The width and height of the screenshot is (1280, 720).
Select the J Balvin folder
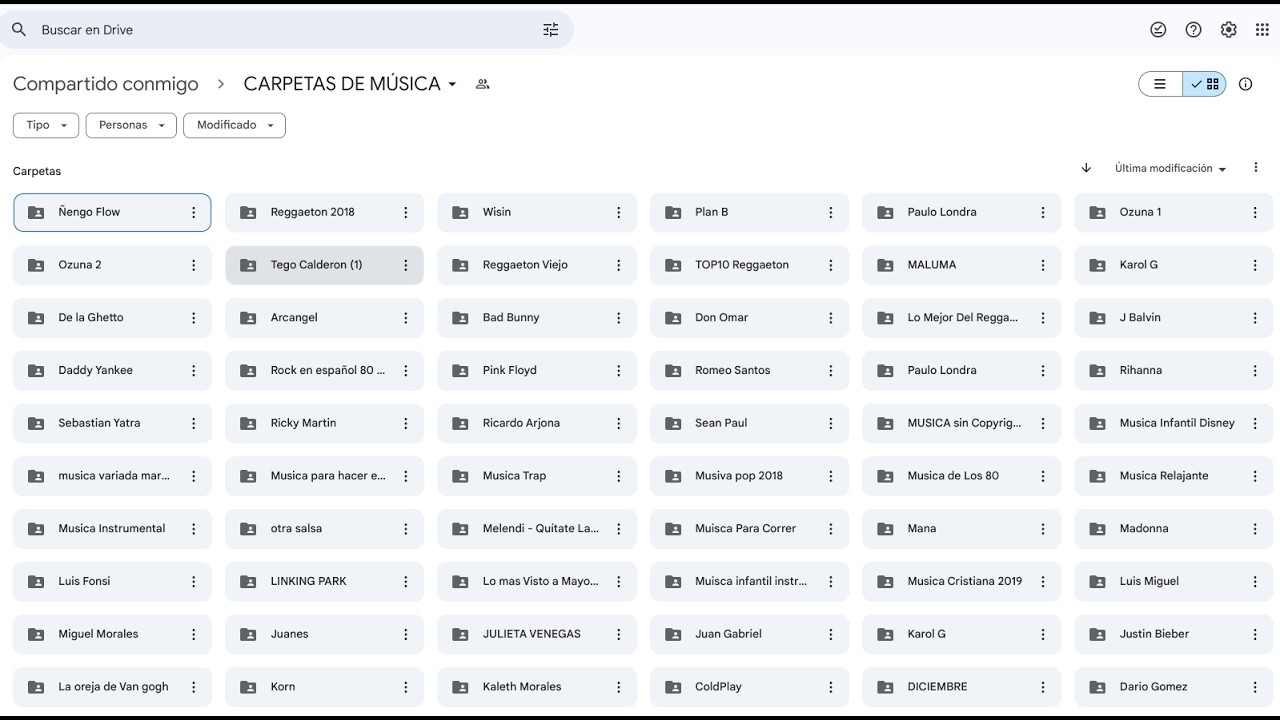pos(1174,318)
